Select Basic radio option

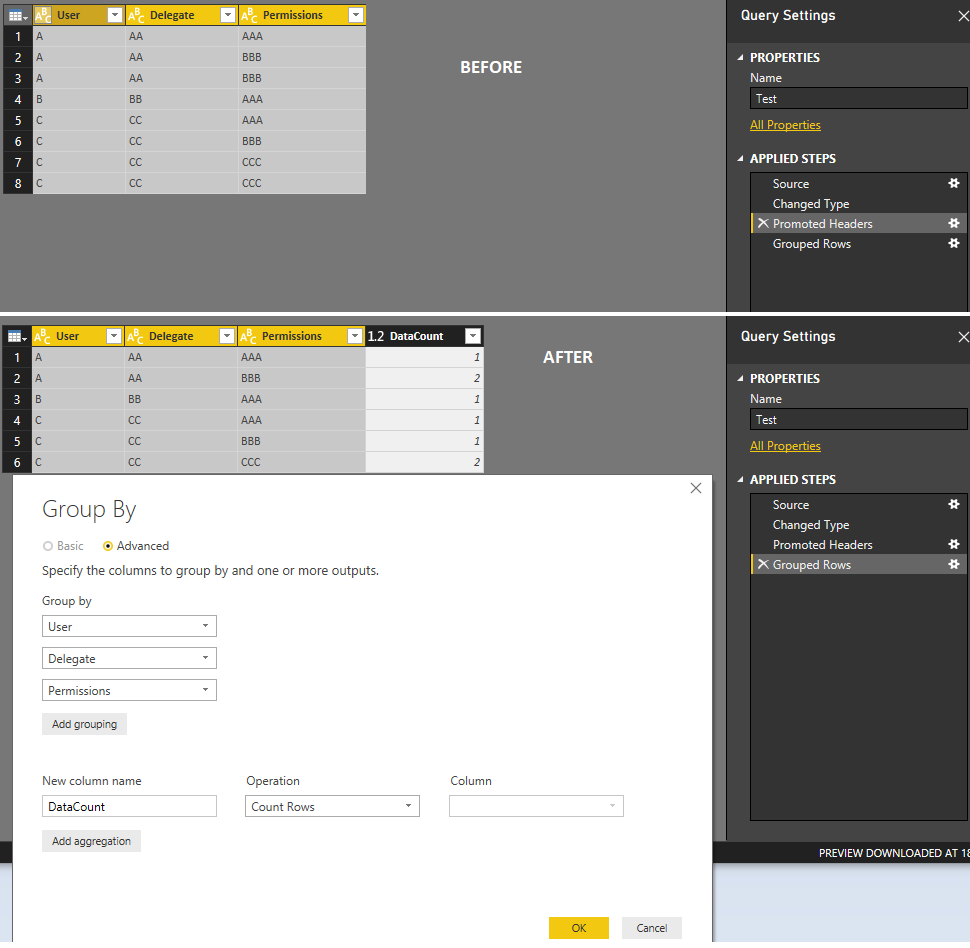coord(48,546)
